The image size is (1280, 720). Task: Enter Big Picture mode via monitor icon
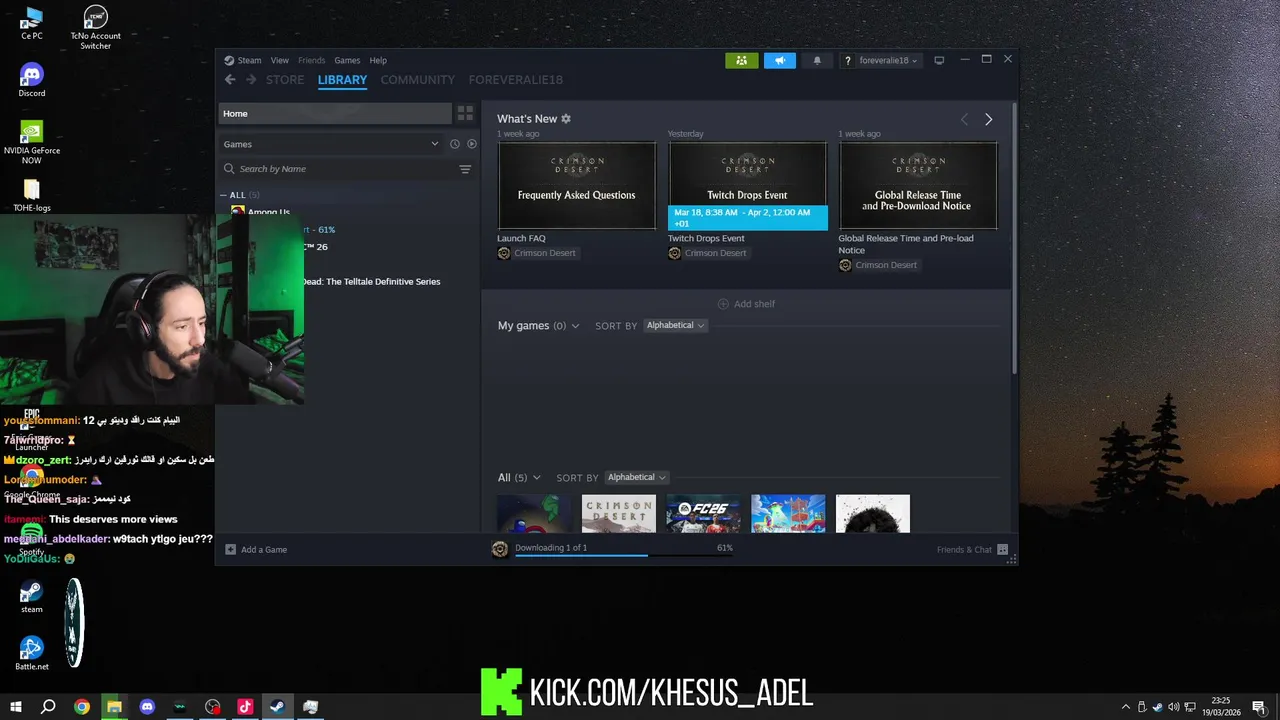(x=939, y=60)
